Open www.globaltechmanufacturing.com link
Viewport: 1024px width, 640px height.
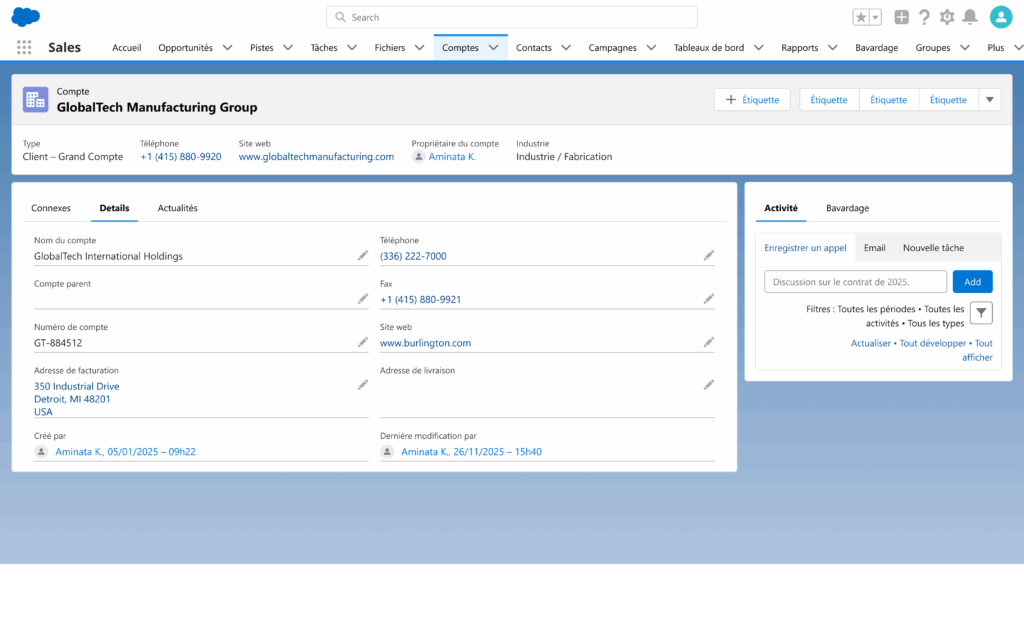[316, 157]
